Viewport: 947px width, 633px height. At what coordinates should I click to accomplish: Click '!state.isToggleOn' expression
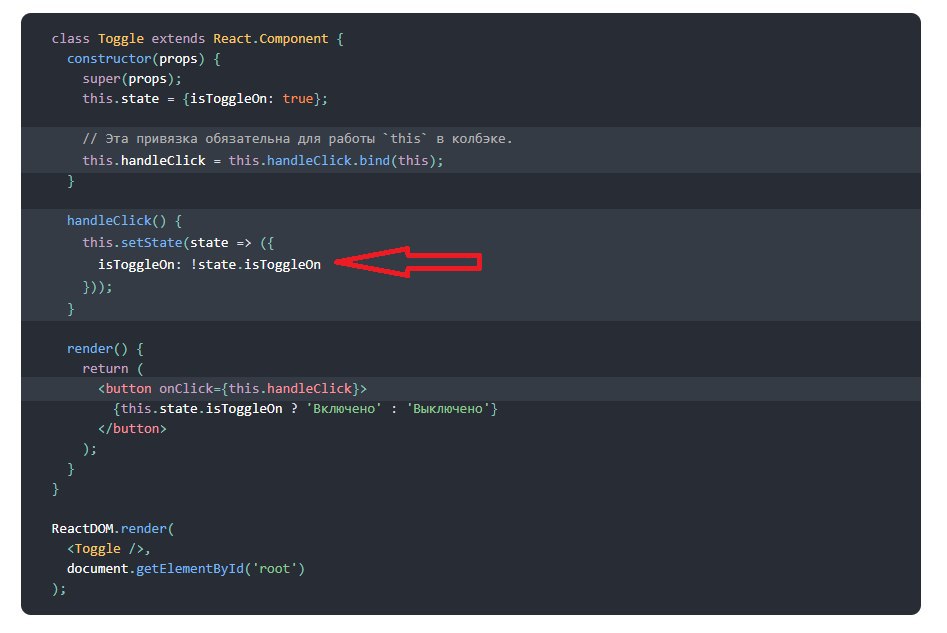(255, 265)
